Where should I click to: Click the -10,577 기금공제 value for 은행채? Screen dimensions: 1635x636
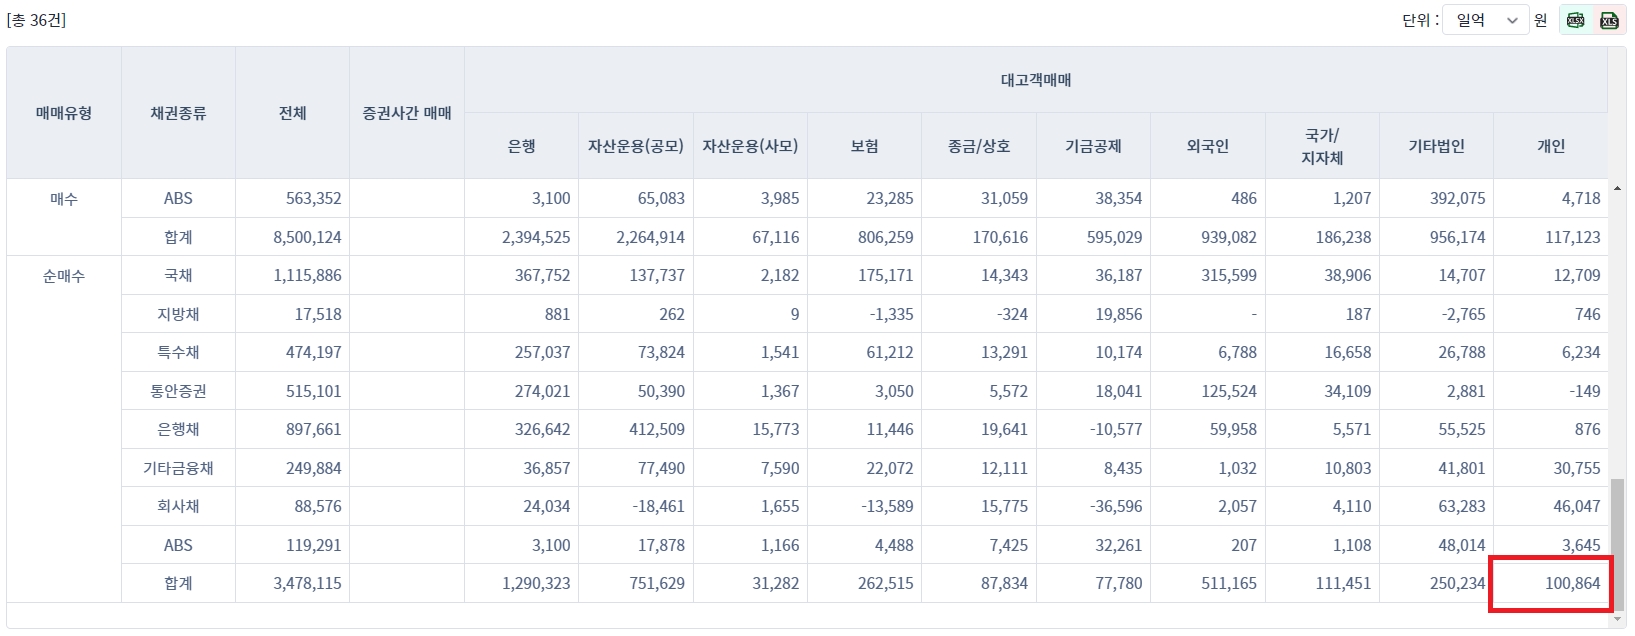1116,429
